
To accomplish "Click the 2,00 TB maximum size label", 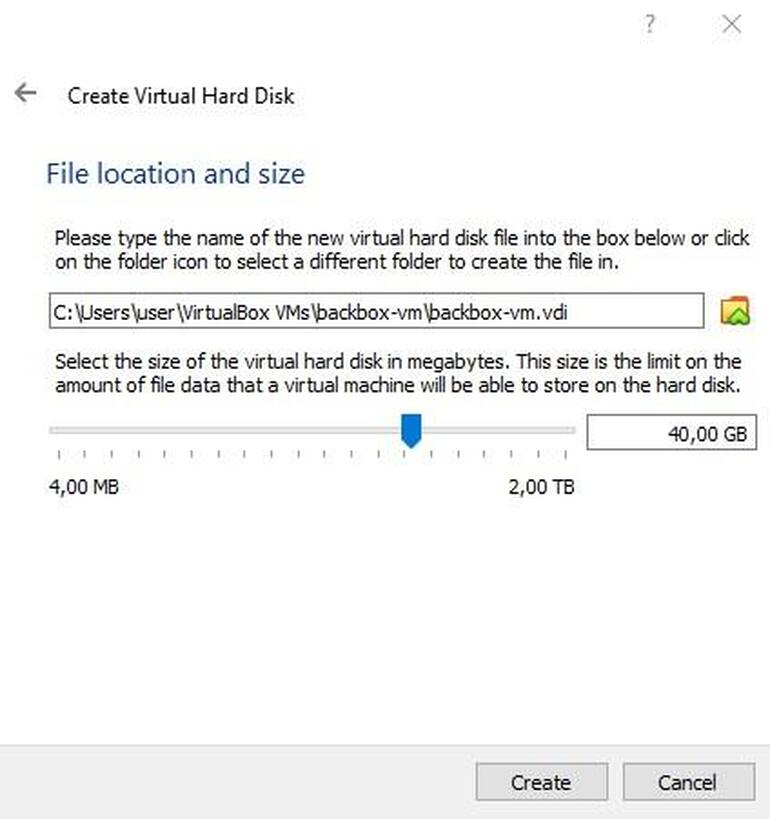I will tap(542, 487).
